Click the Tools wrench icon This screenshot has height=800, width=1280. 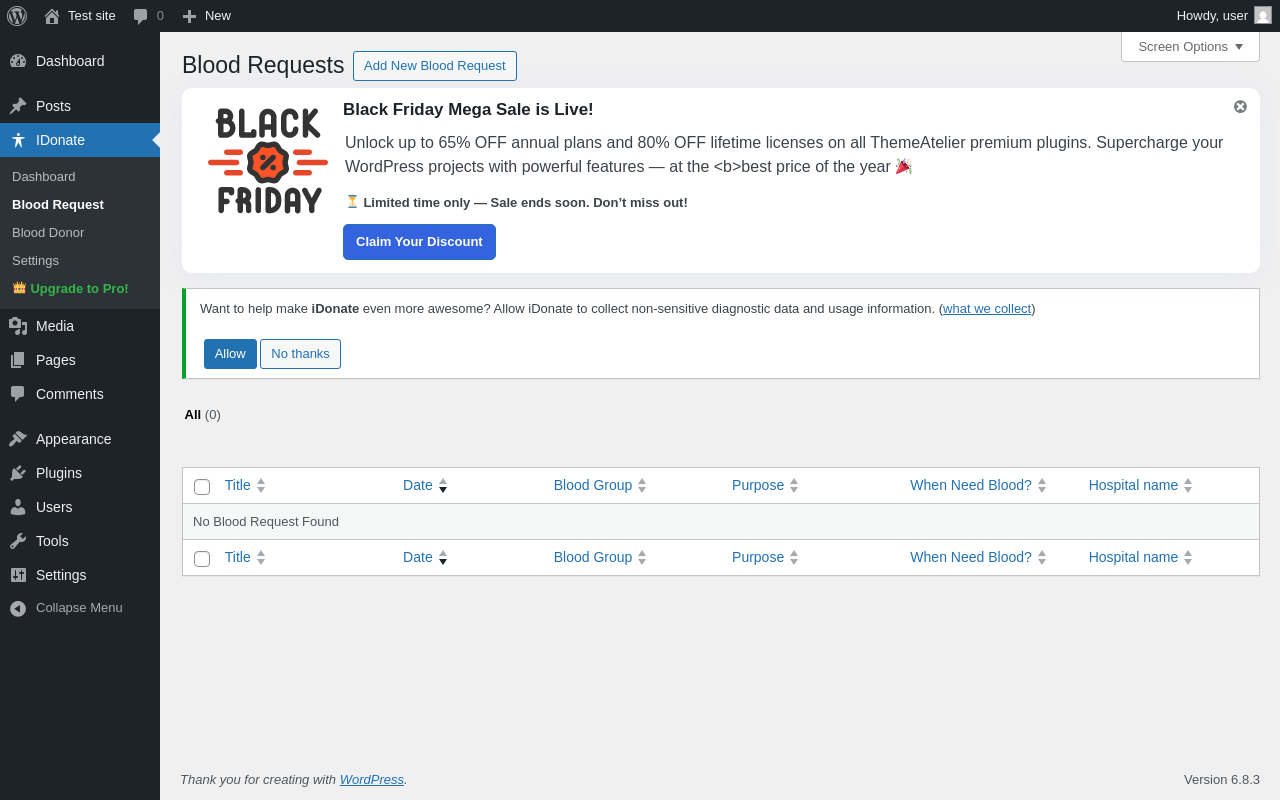coord(18,541)
